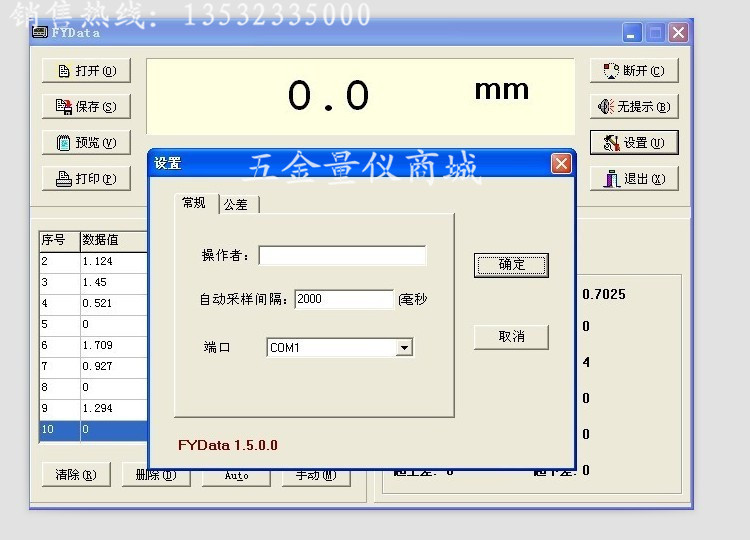Click the 0.7025 statistic value

tap(604, 294)
